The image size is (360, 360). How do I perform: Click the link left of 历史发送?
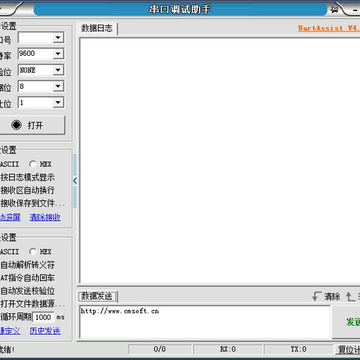click(10, 331)
